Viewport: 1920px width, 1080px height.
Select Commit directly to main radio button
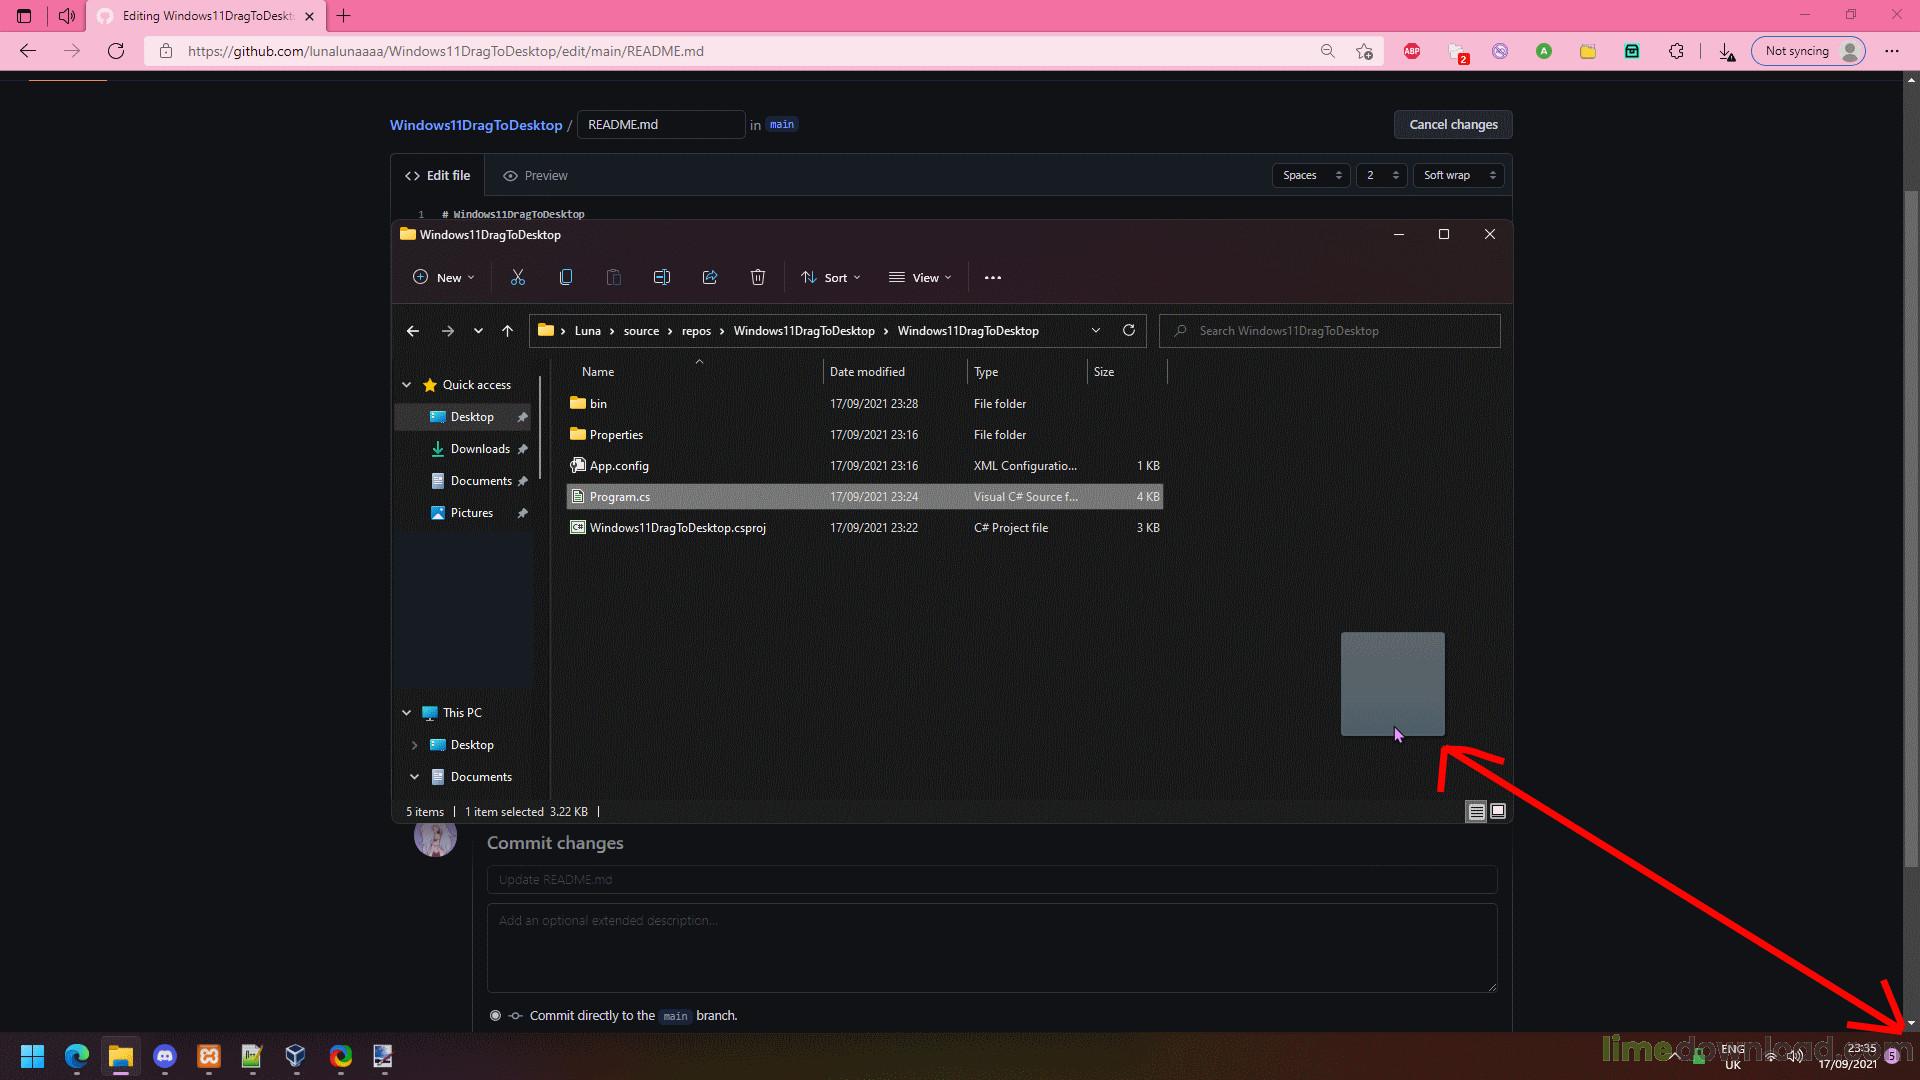[495, 1016]
